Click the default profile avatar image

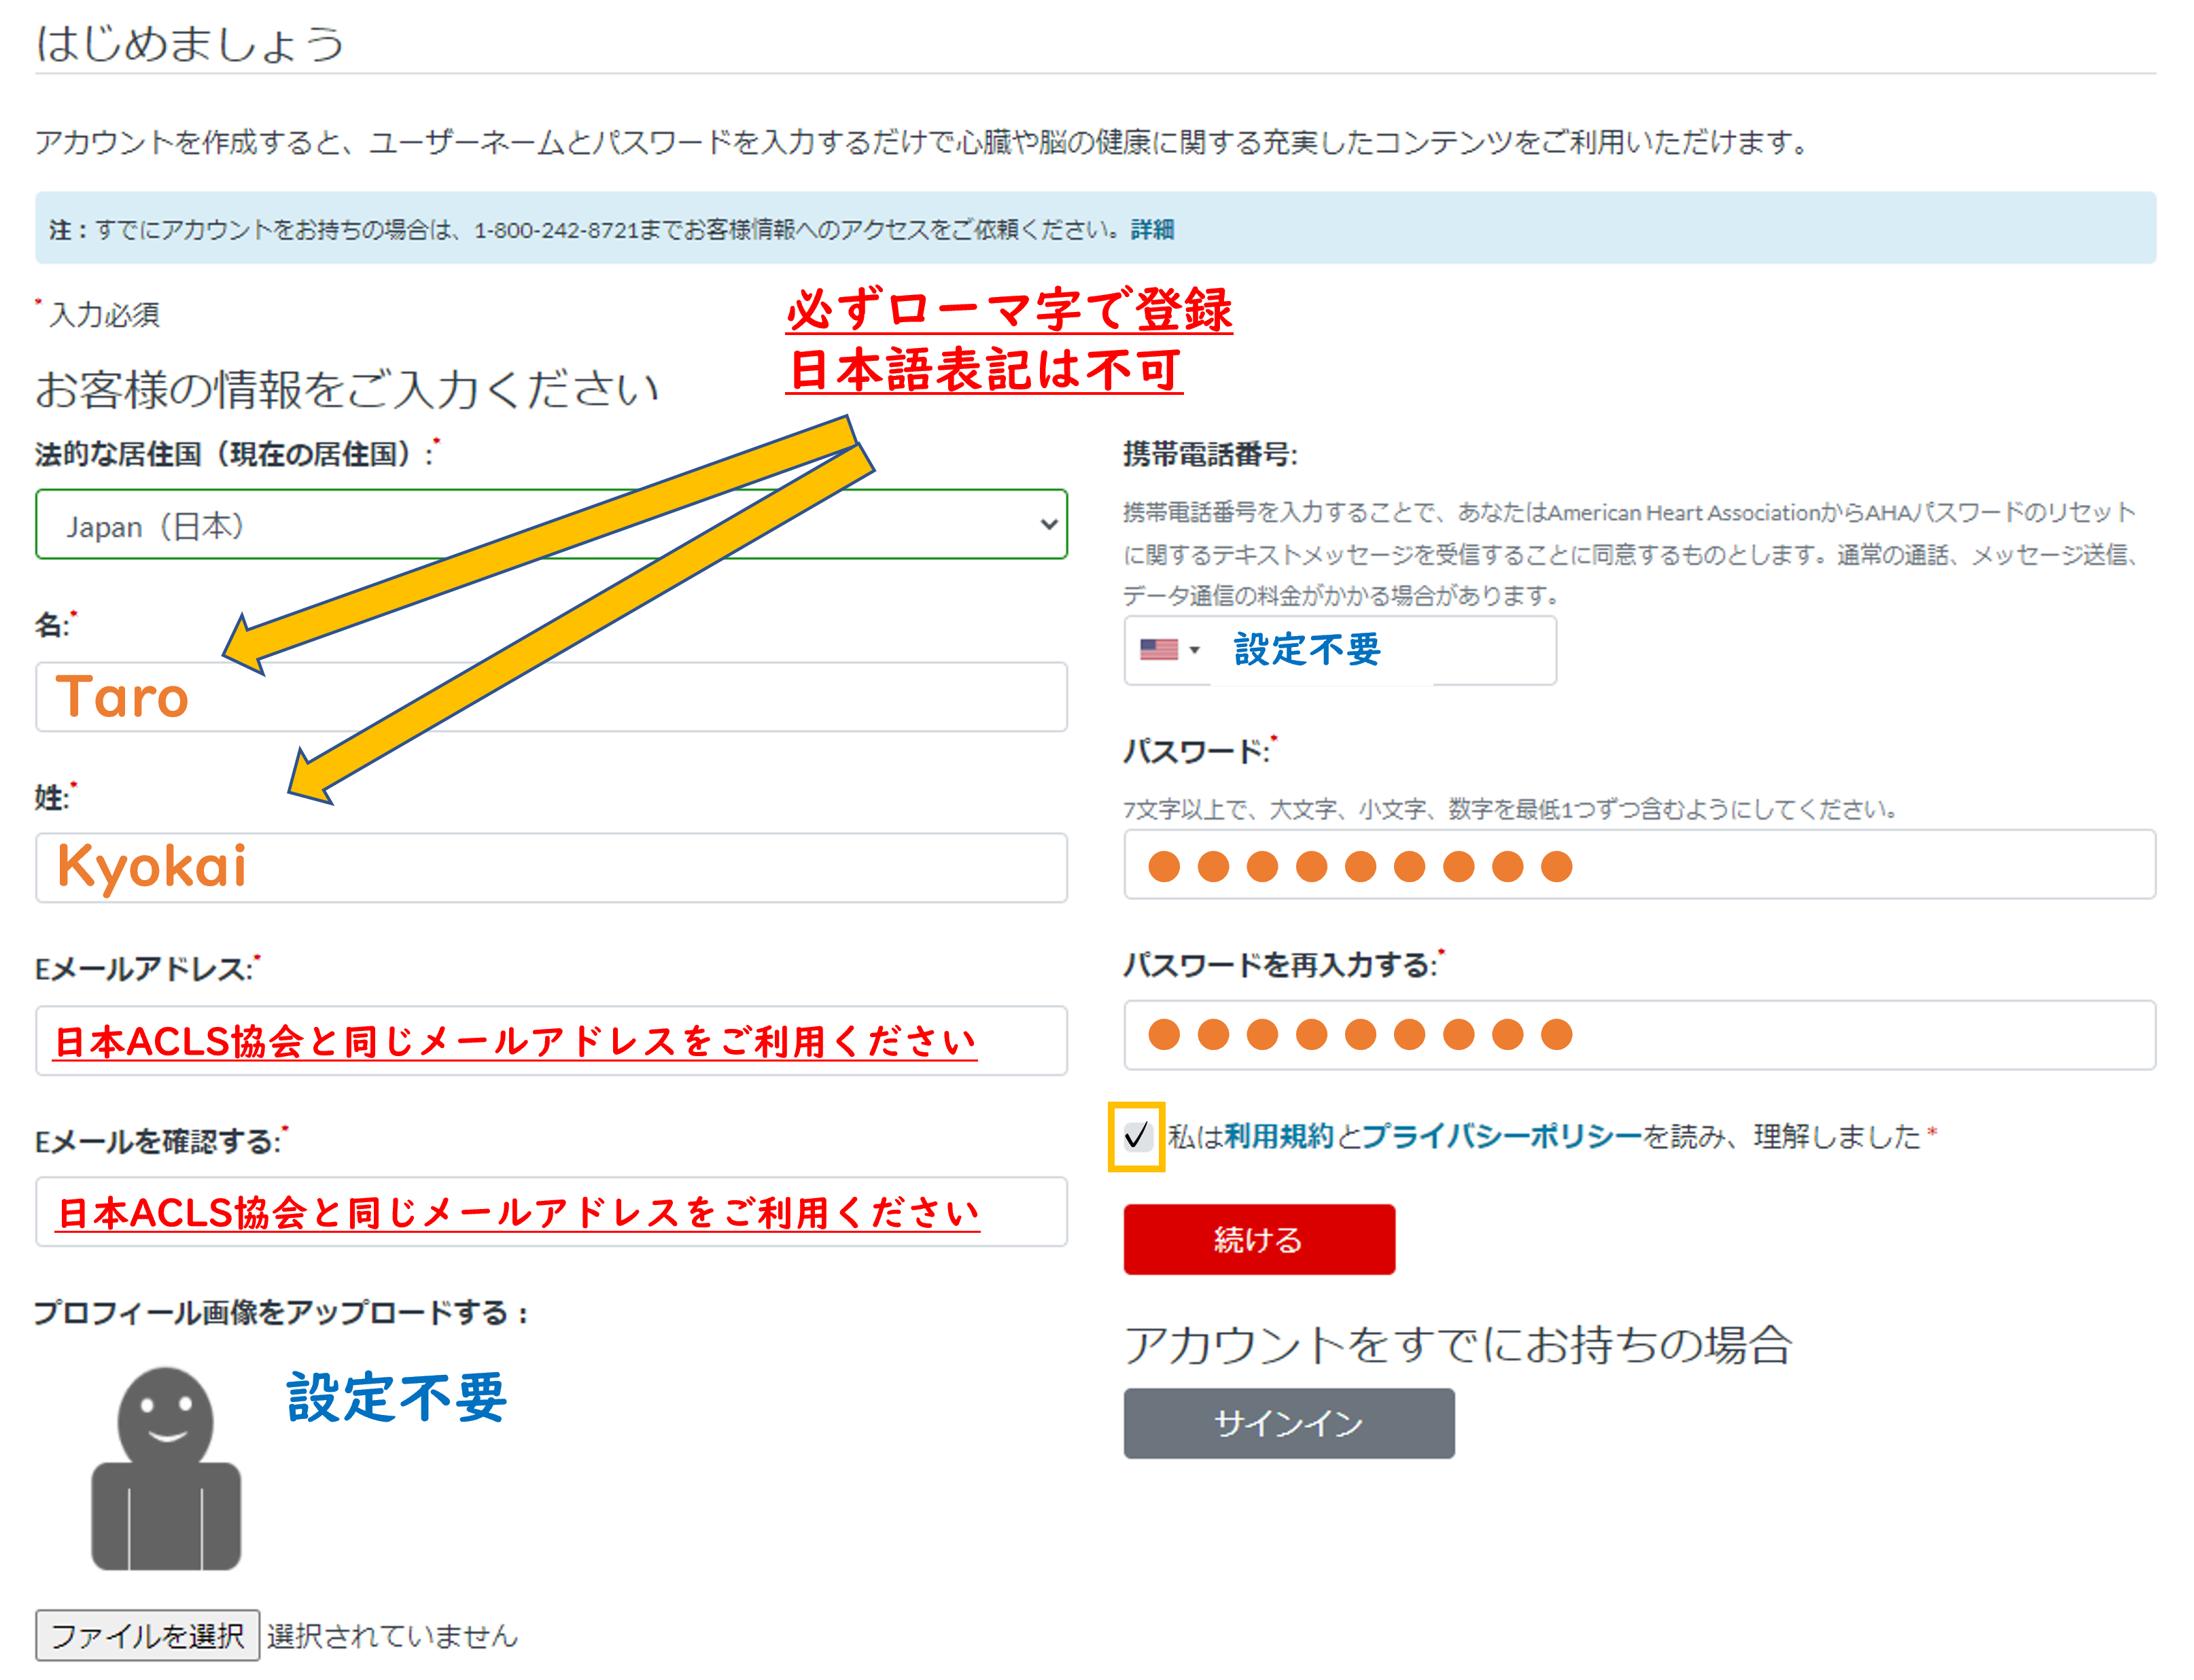(166, 1468)
